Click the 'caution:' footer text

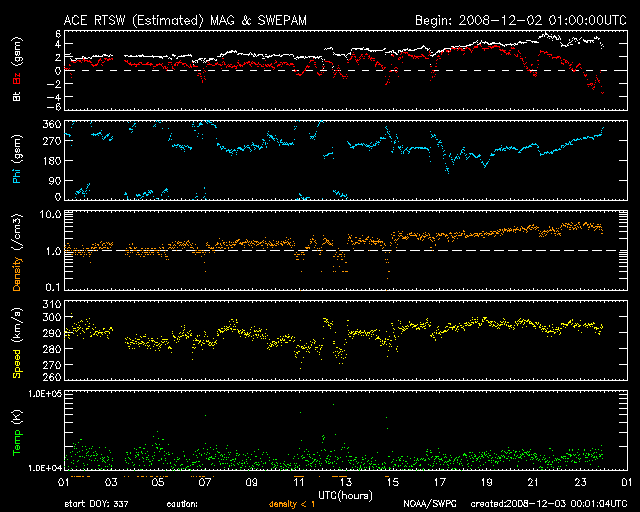[x=182, y=504]
